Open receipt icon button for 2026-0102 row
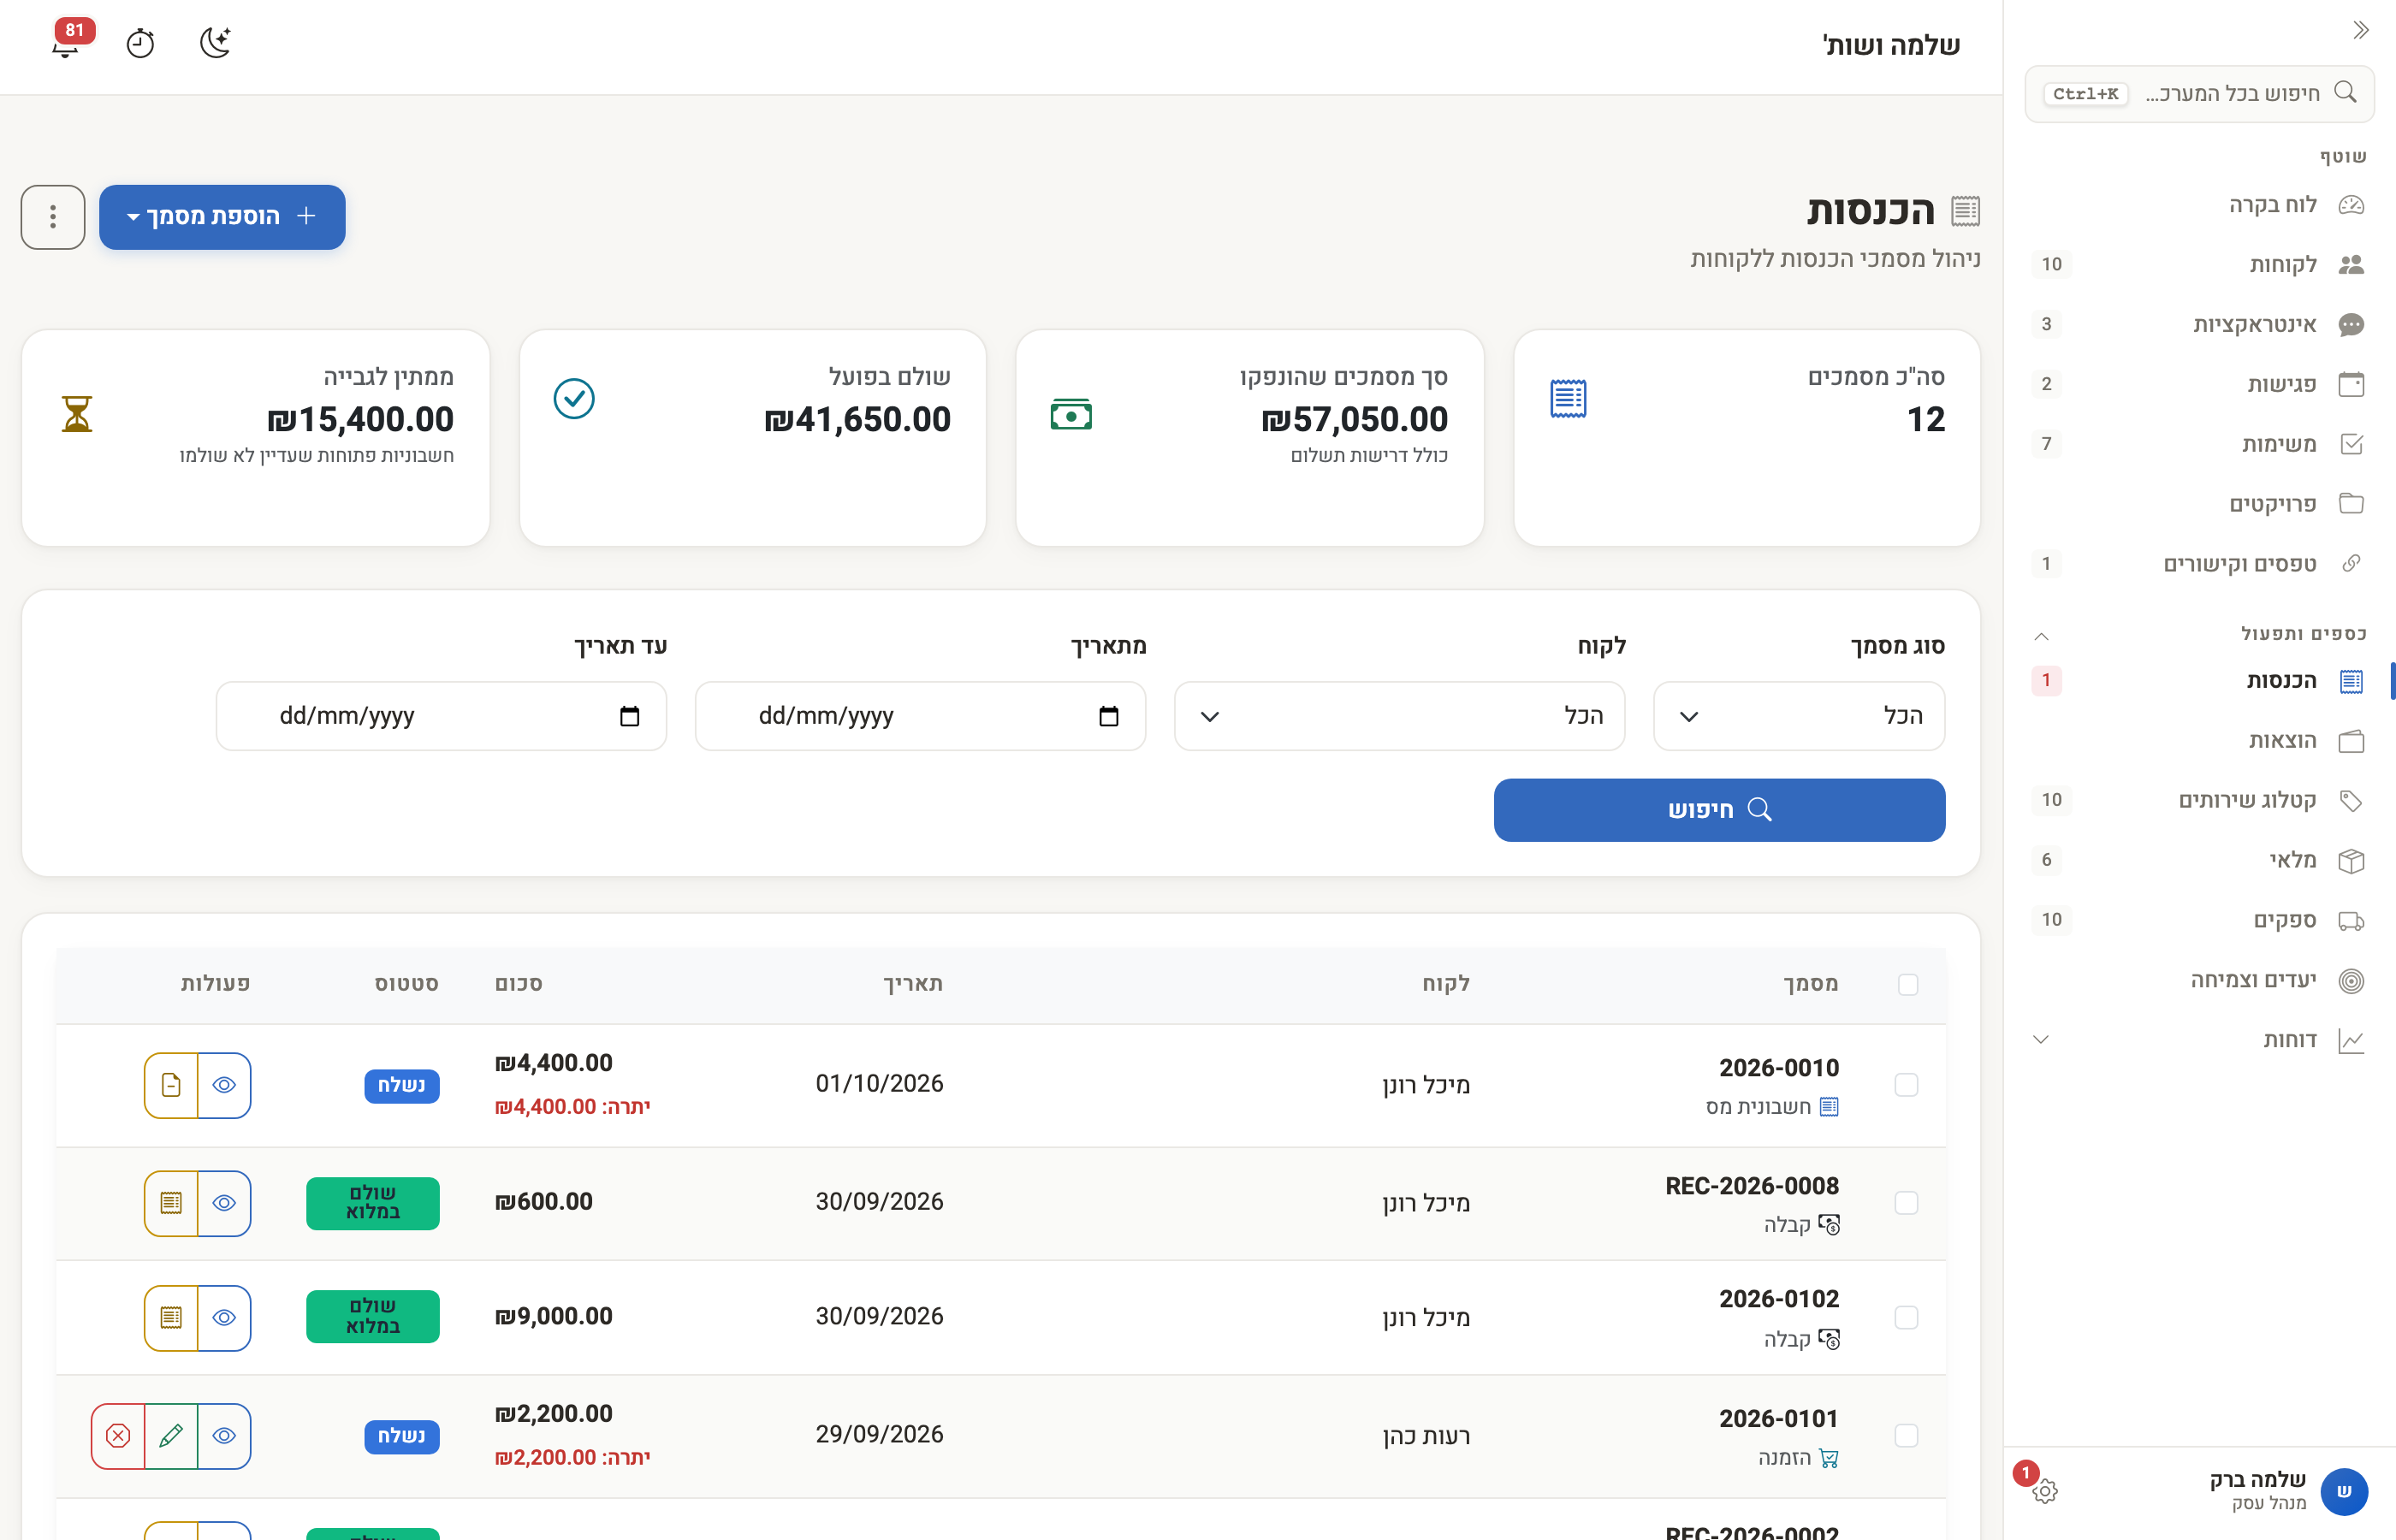Image resolution: width=2396 pixels, height=1540 pixels. 171,1318
